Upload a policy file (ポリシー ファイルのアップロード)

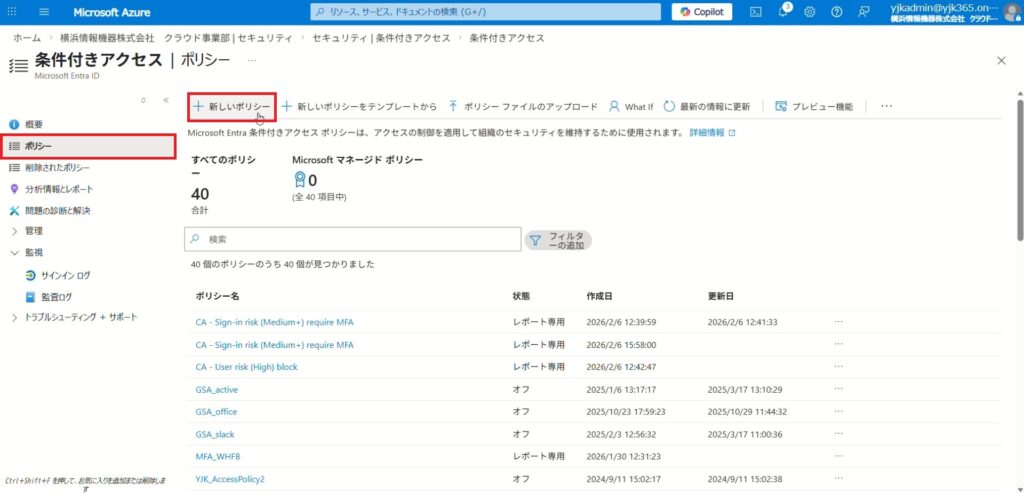coord(522,106)
